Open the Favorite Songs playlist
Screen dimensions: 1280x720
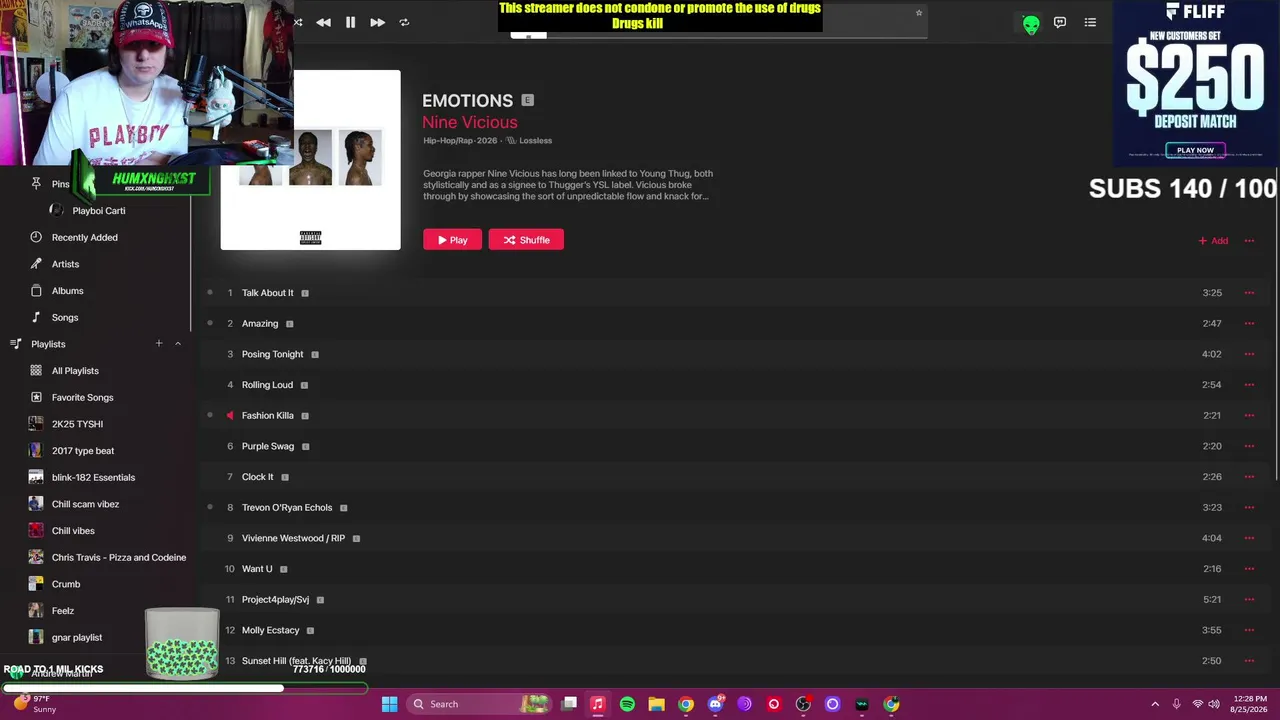coord(82,398)
